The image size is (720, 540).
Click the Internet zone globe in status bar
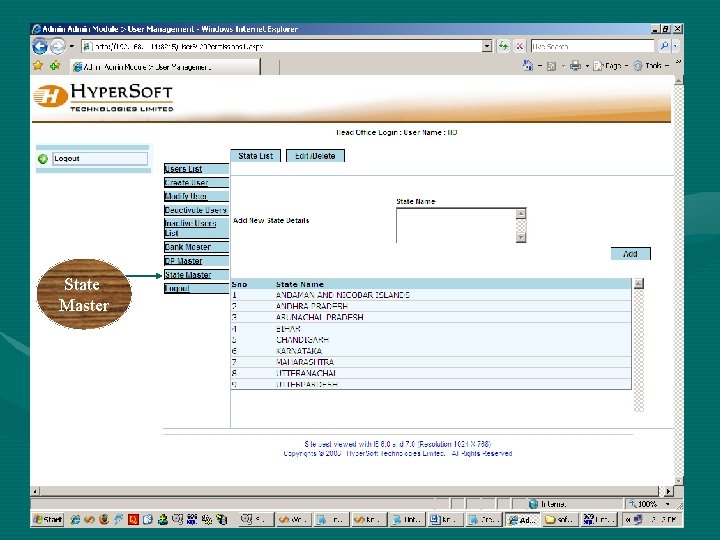(x=534, y=504)
